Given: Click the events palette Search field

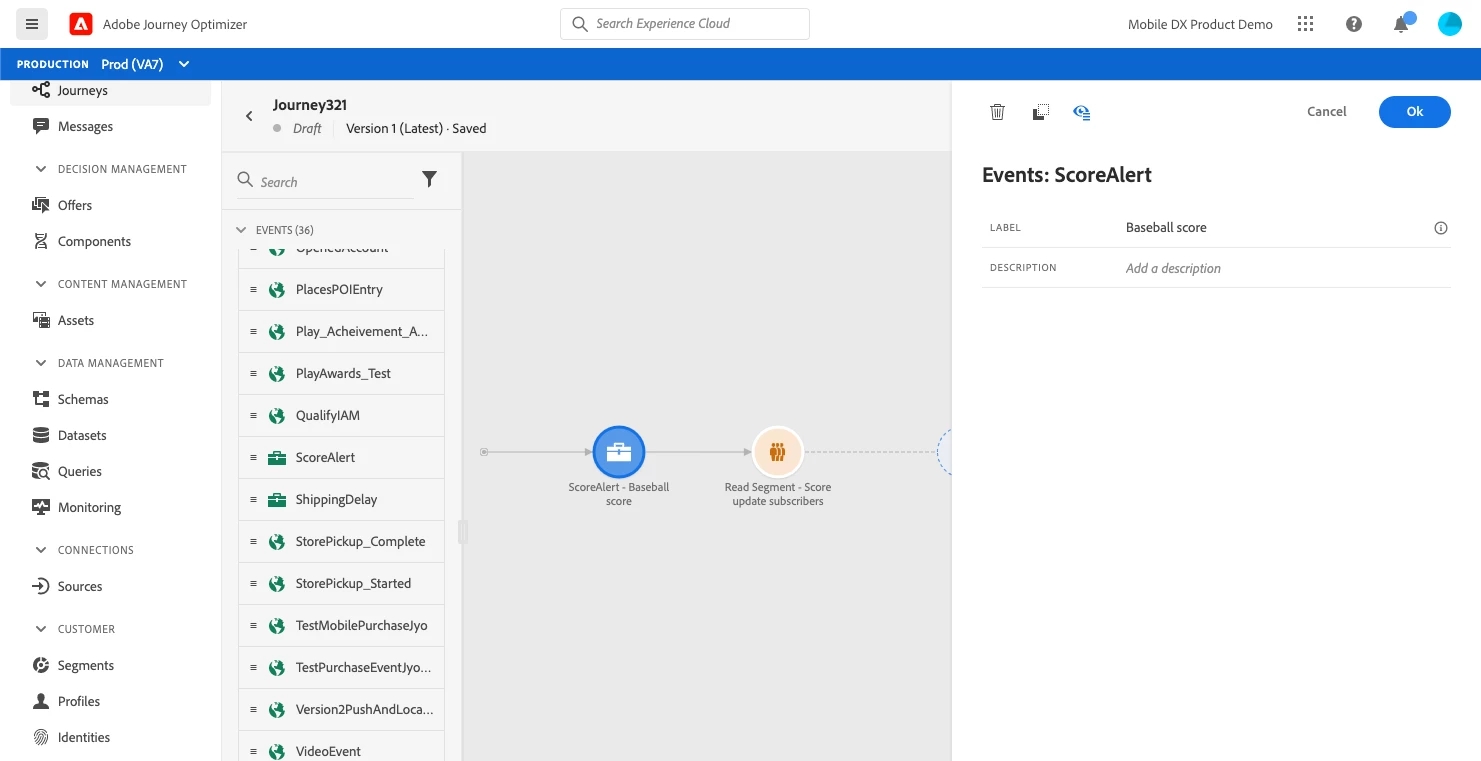Looking at the screenshot, I should coord(325,182).
